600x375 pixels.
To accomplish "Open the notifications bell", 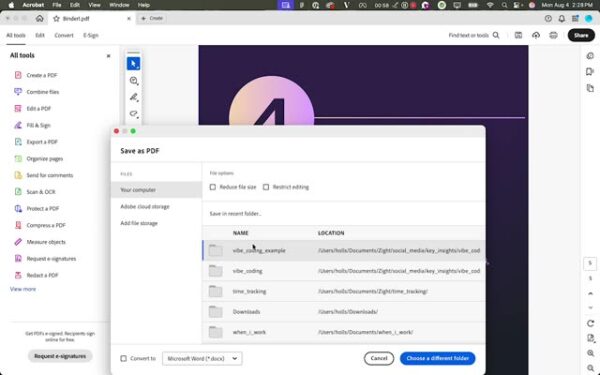I will point(561,18).
